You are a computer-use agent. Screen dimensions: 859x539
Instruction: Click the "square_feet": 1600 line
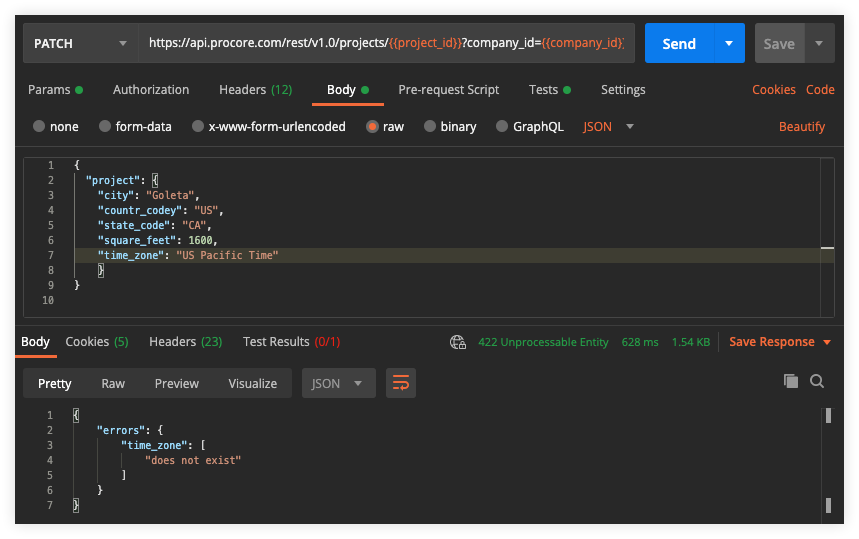(158, 240)
